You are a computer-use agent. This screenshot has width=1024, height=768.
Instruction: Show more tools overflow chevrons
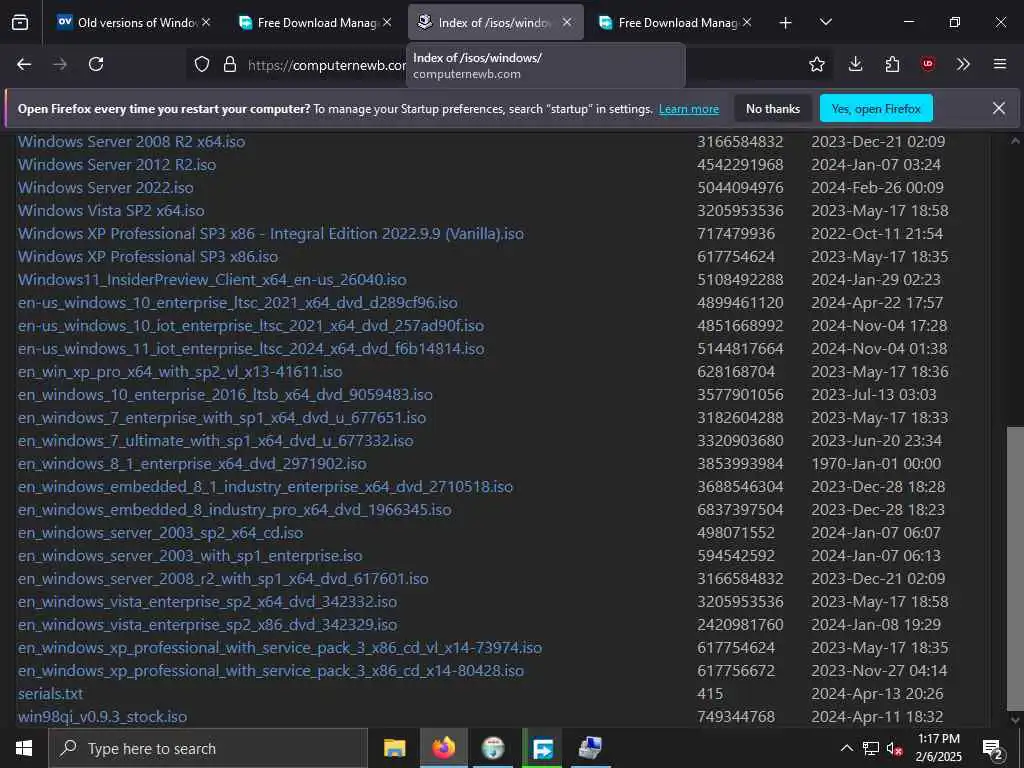pyautogui.click(x=963, y=64)
